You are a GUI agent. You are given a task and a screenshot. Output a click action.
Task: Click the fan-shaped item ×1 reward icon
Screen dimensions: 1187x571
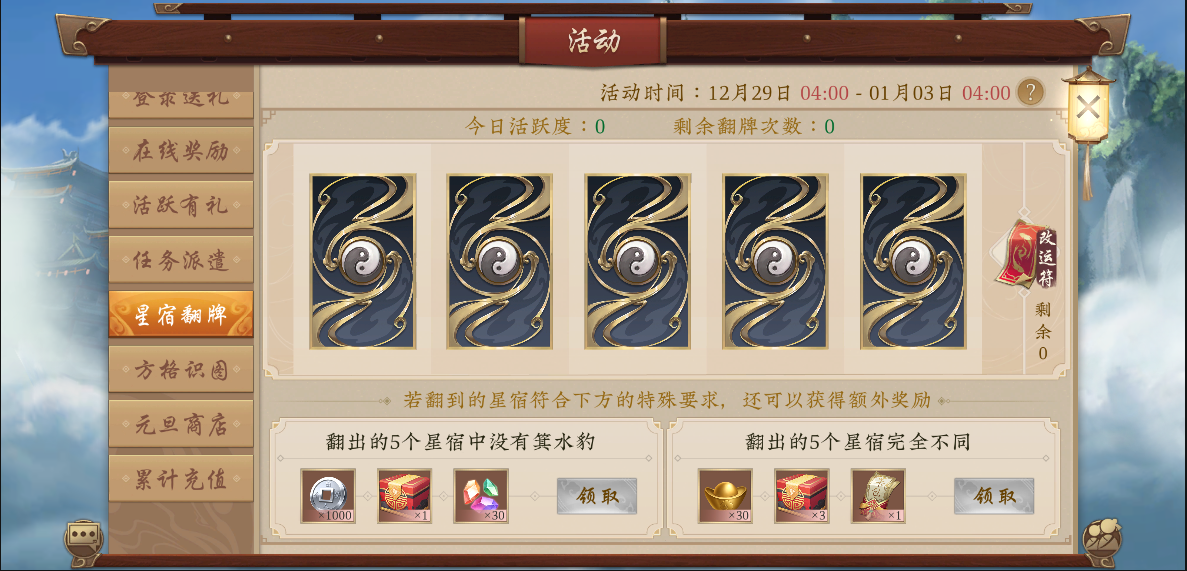(x=878, y=496)
